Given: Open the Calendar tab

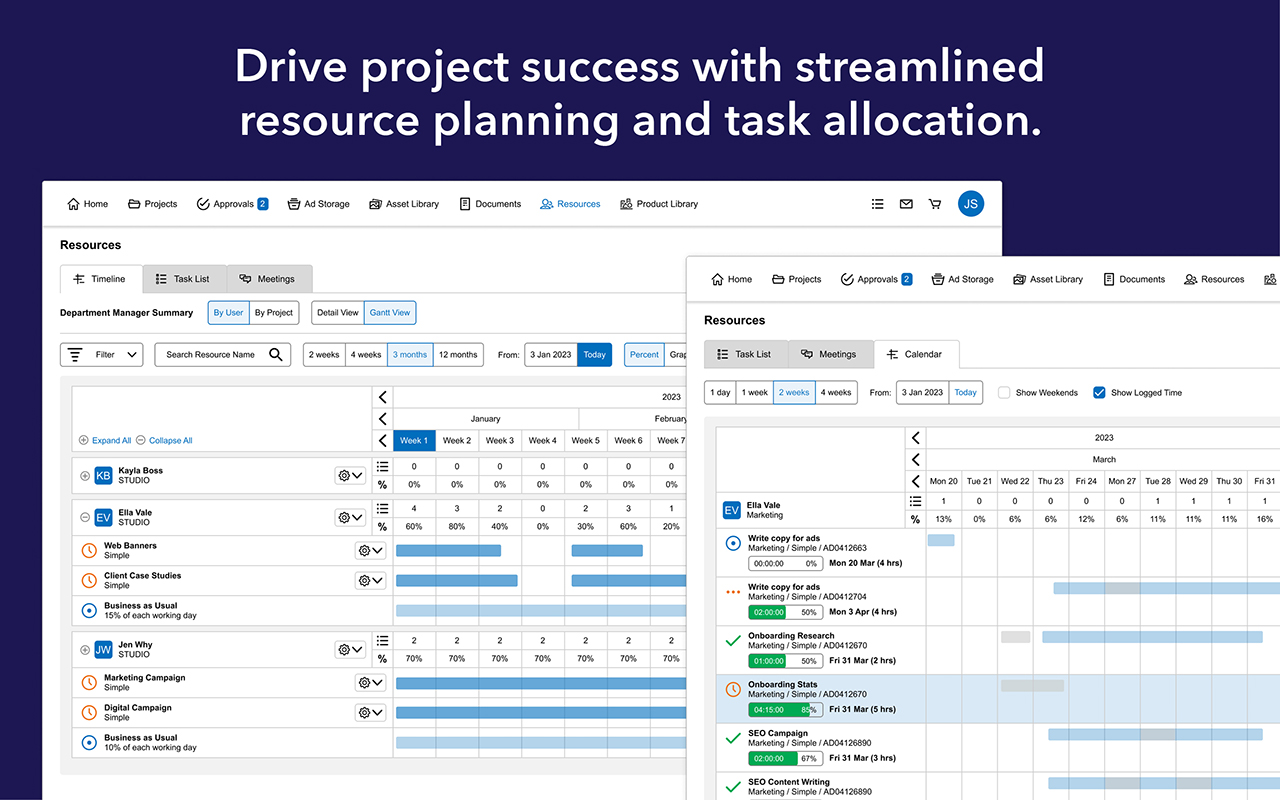Looking at the screenshot, I should [915, 354].
